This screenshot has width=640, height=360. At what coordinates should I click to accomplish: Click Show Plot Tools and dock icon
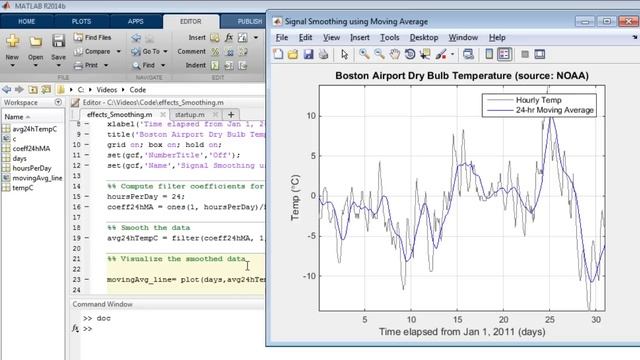(x=540, y=54)
